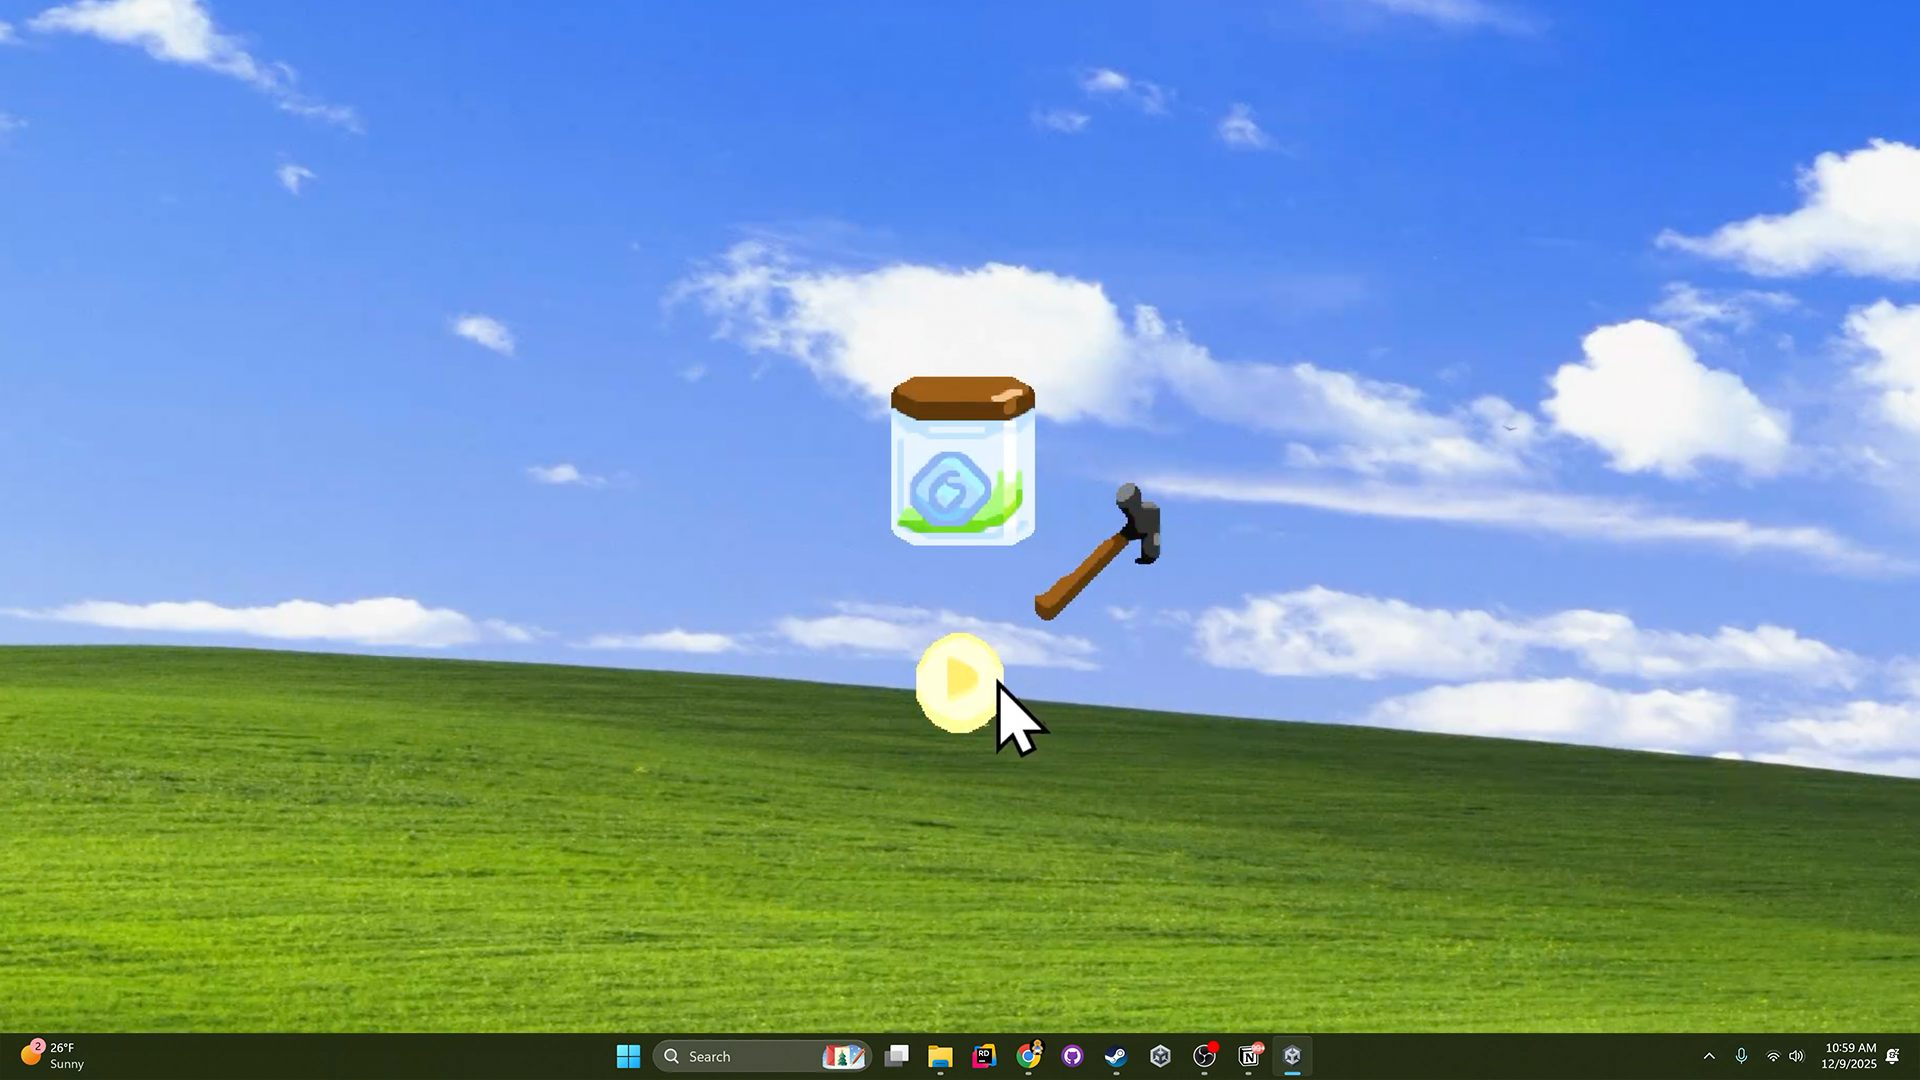The height and width of the screenshot is (1080, 1920).
Task: Expand hidden system tray icons
Action: pyautogui.click(x=1710, y=1057)
